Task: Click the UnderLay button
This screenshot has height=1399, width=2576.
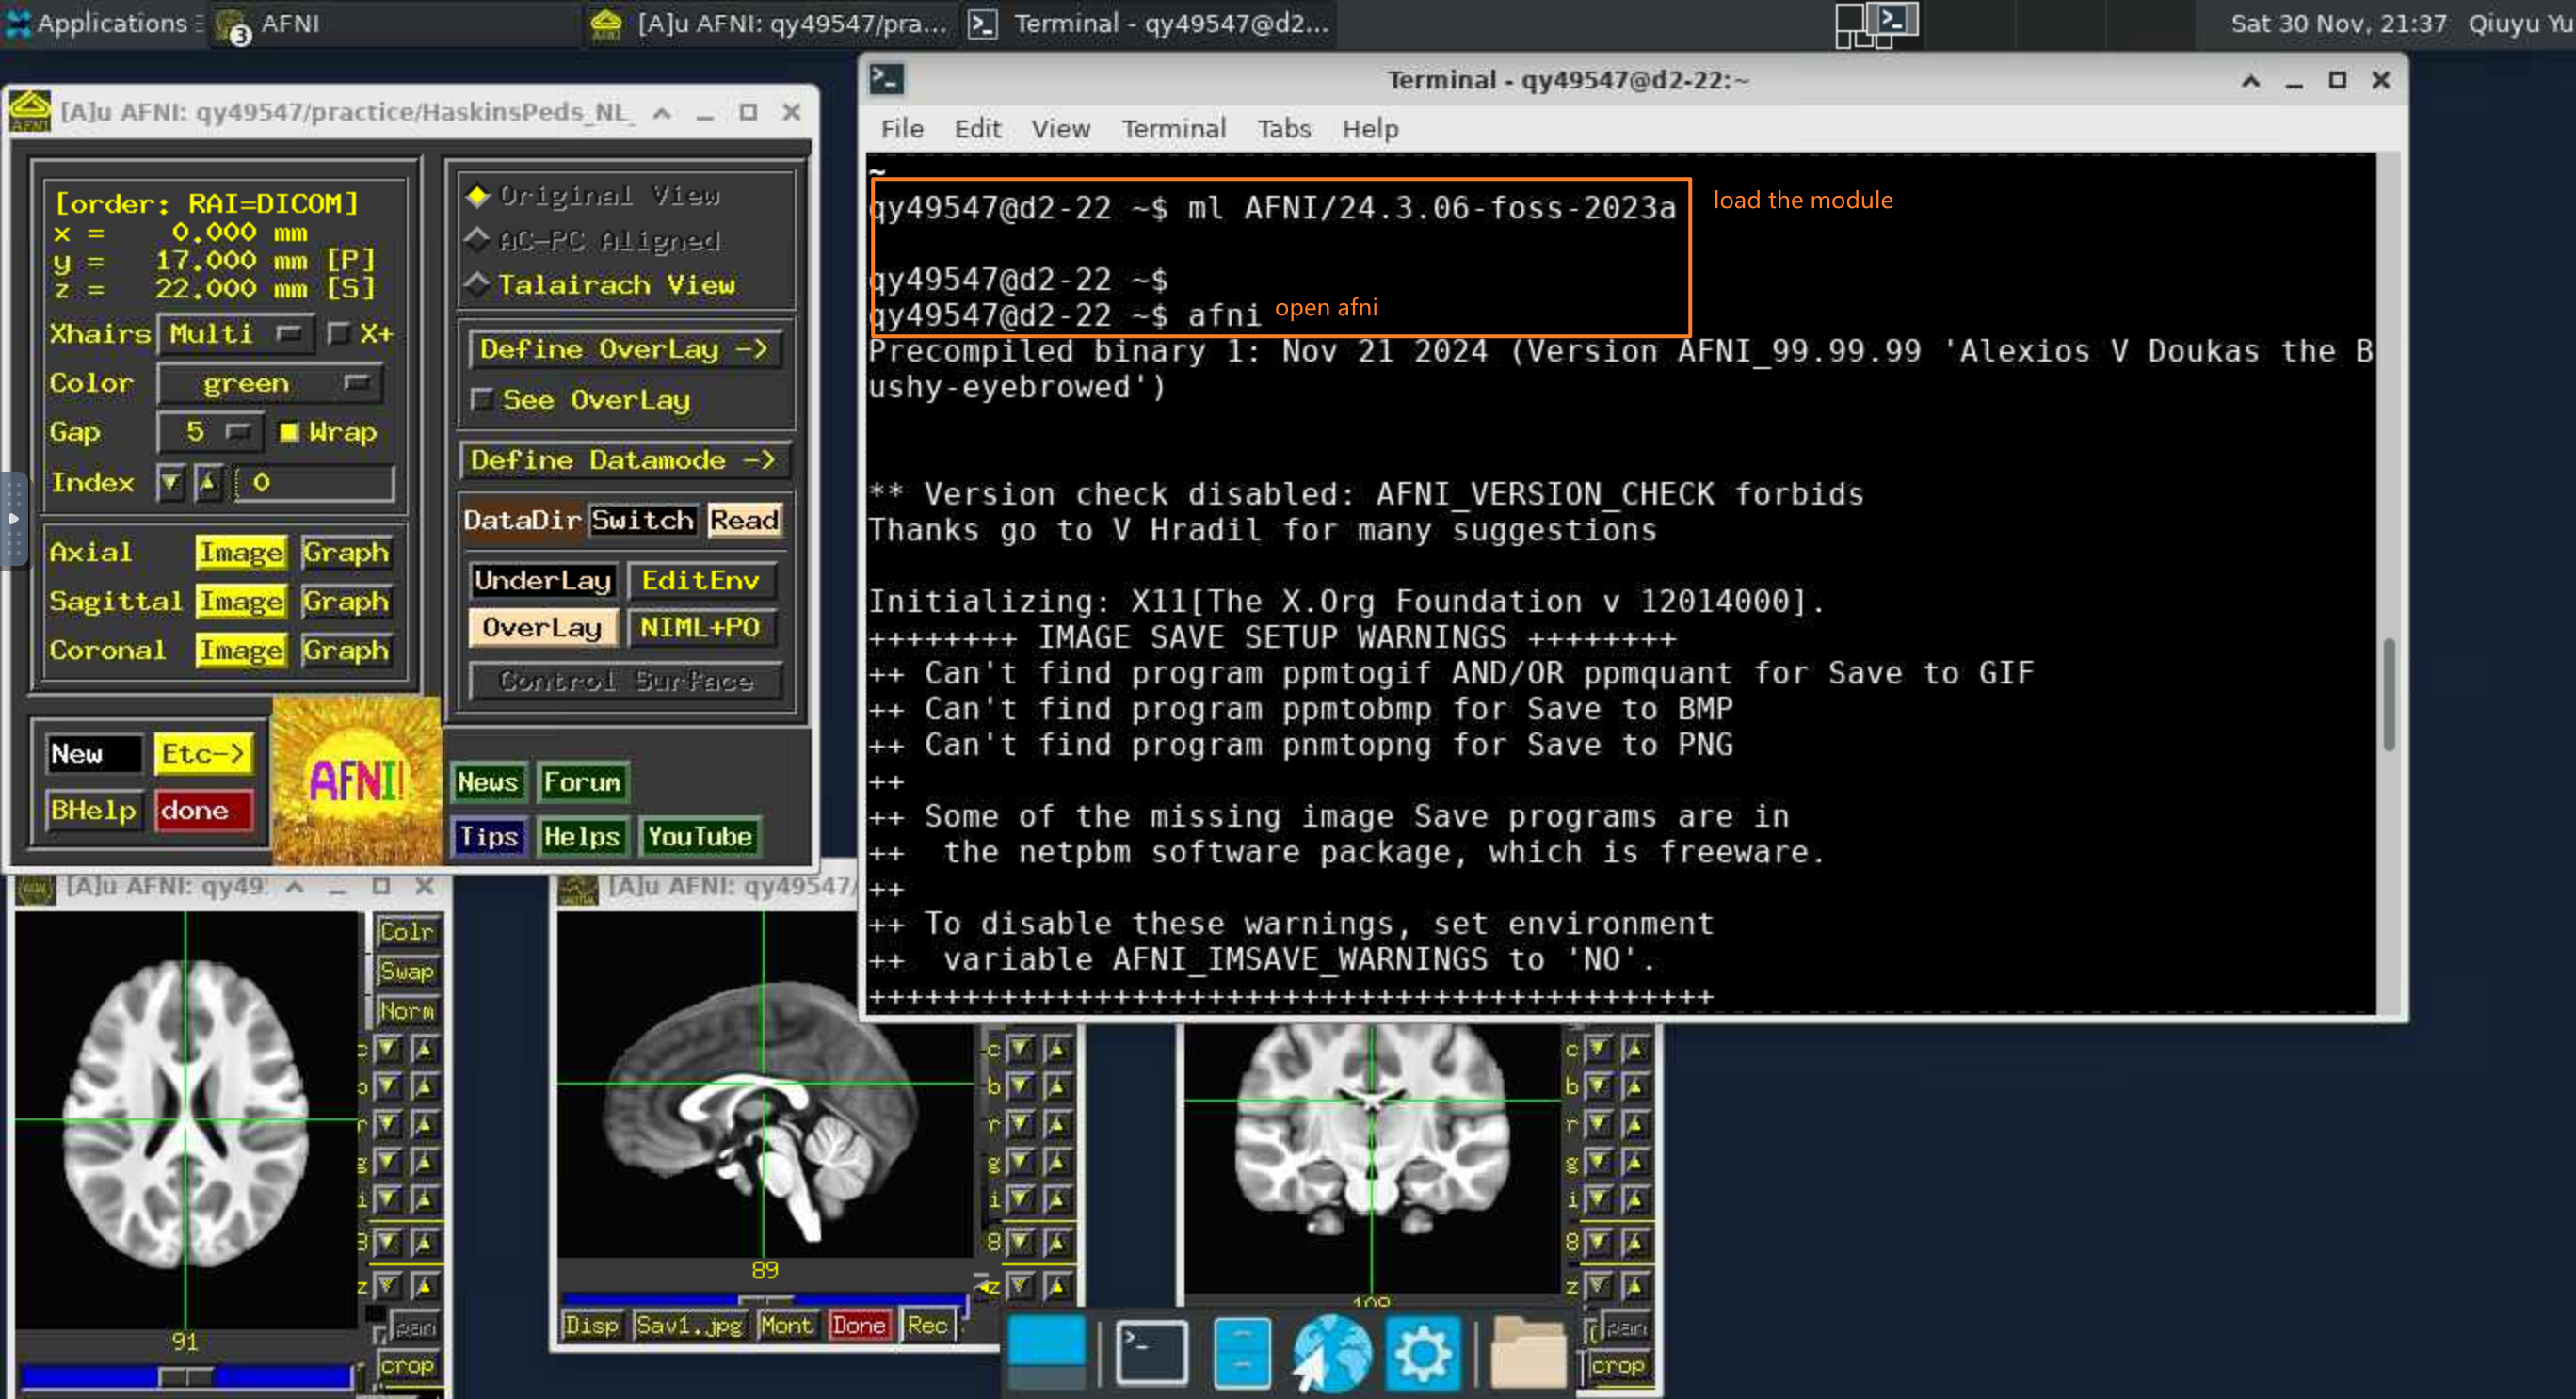Action: click(542, 580)
